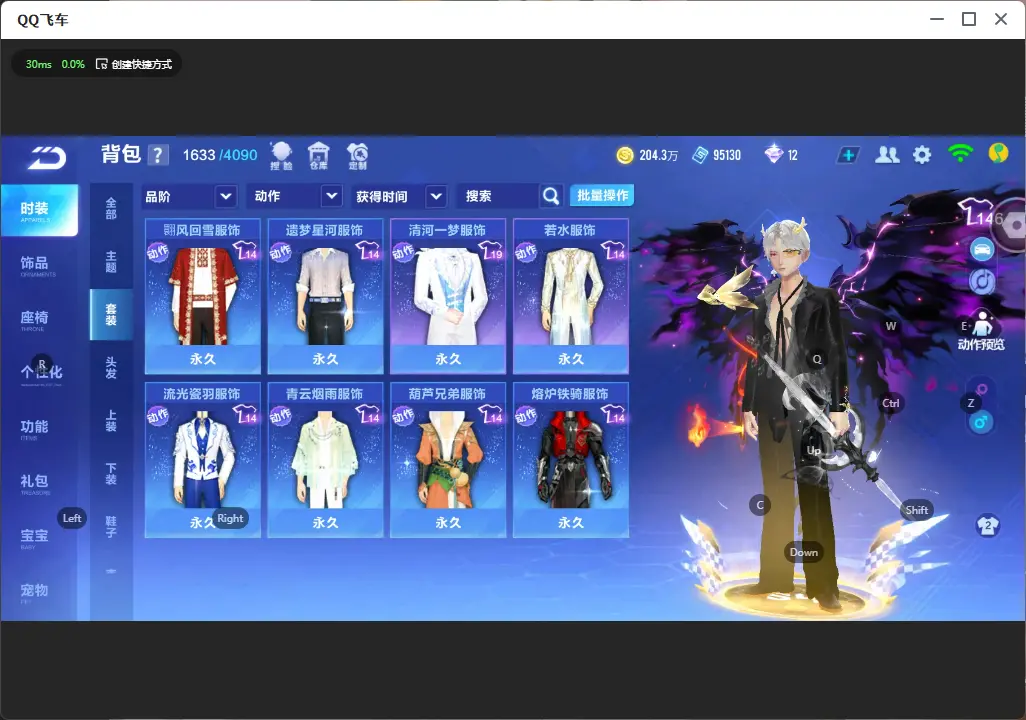Image resolution: width=1026 pixels, height=720 pixels.
Task: Click the plus recharge button
Action: (x=848, y=155)
